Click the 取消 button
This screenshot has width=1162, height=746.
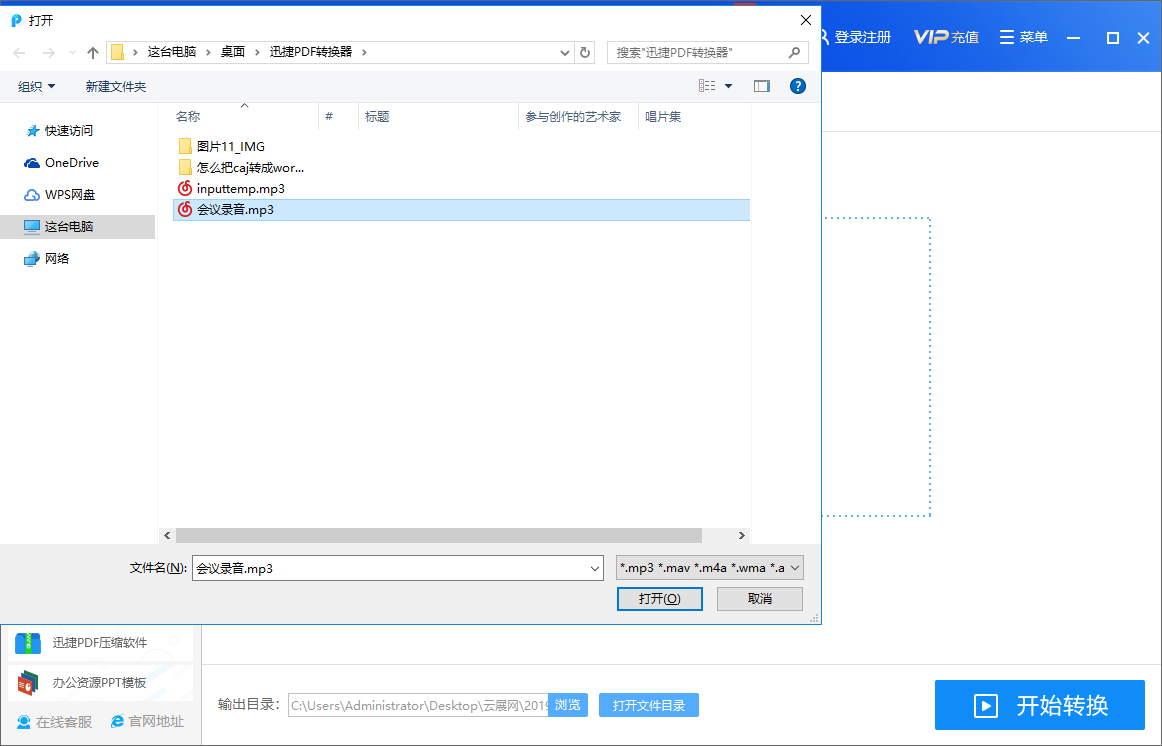(760, 599)
